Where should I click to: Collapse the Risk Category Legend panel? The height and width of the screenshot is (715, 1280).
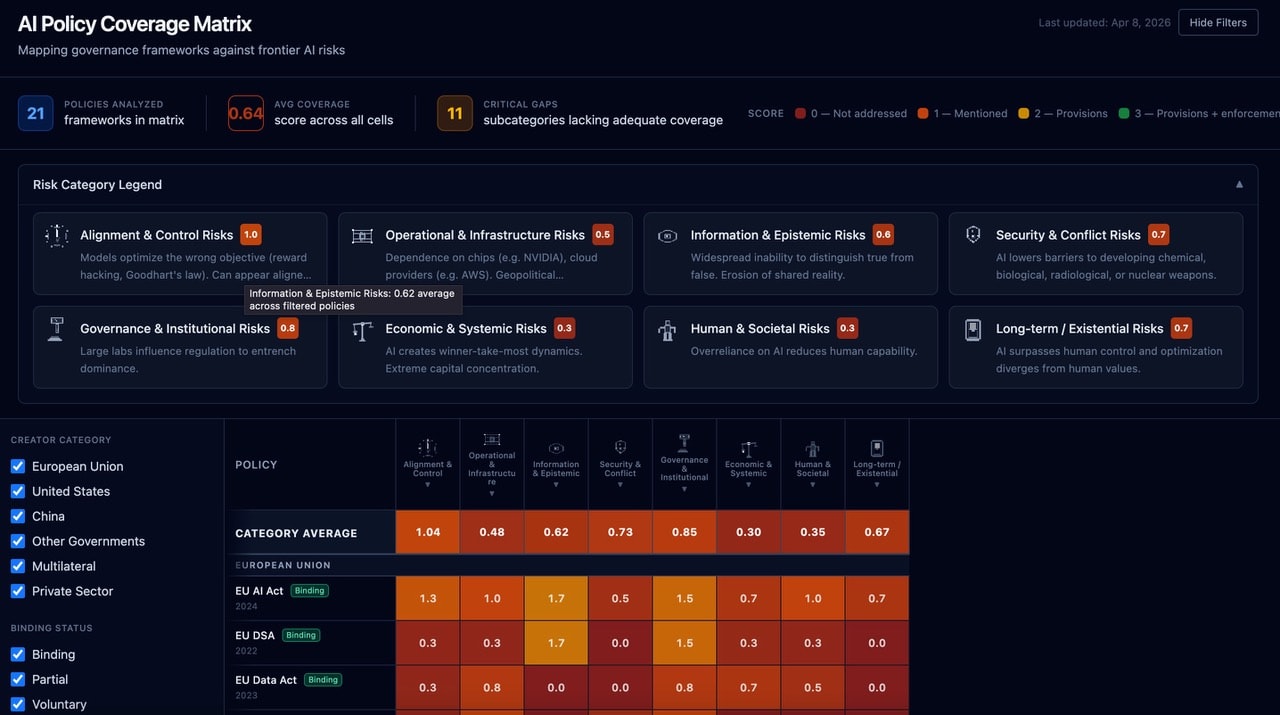[x=1239, y=185]
